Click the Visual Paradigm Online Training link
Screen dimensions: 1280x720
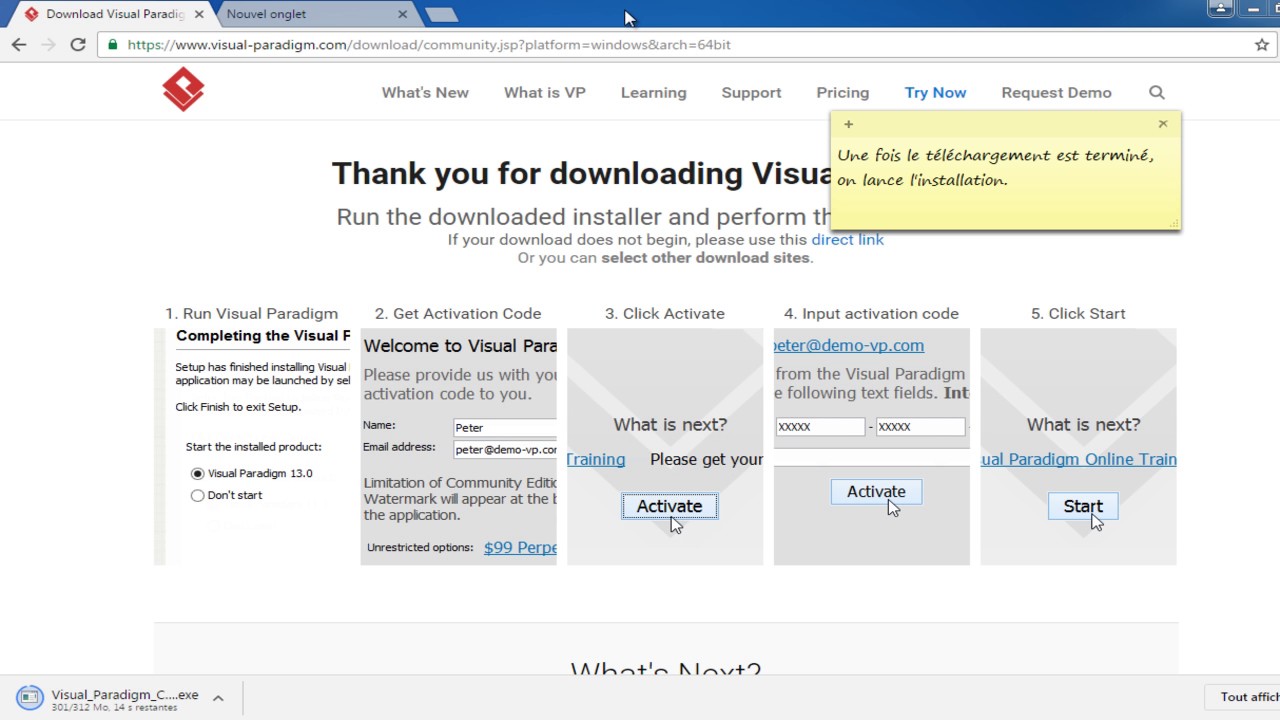point(1078,459)
